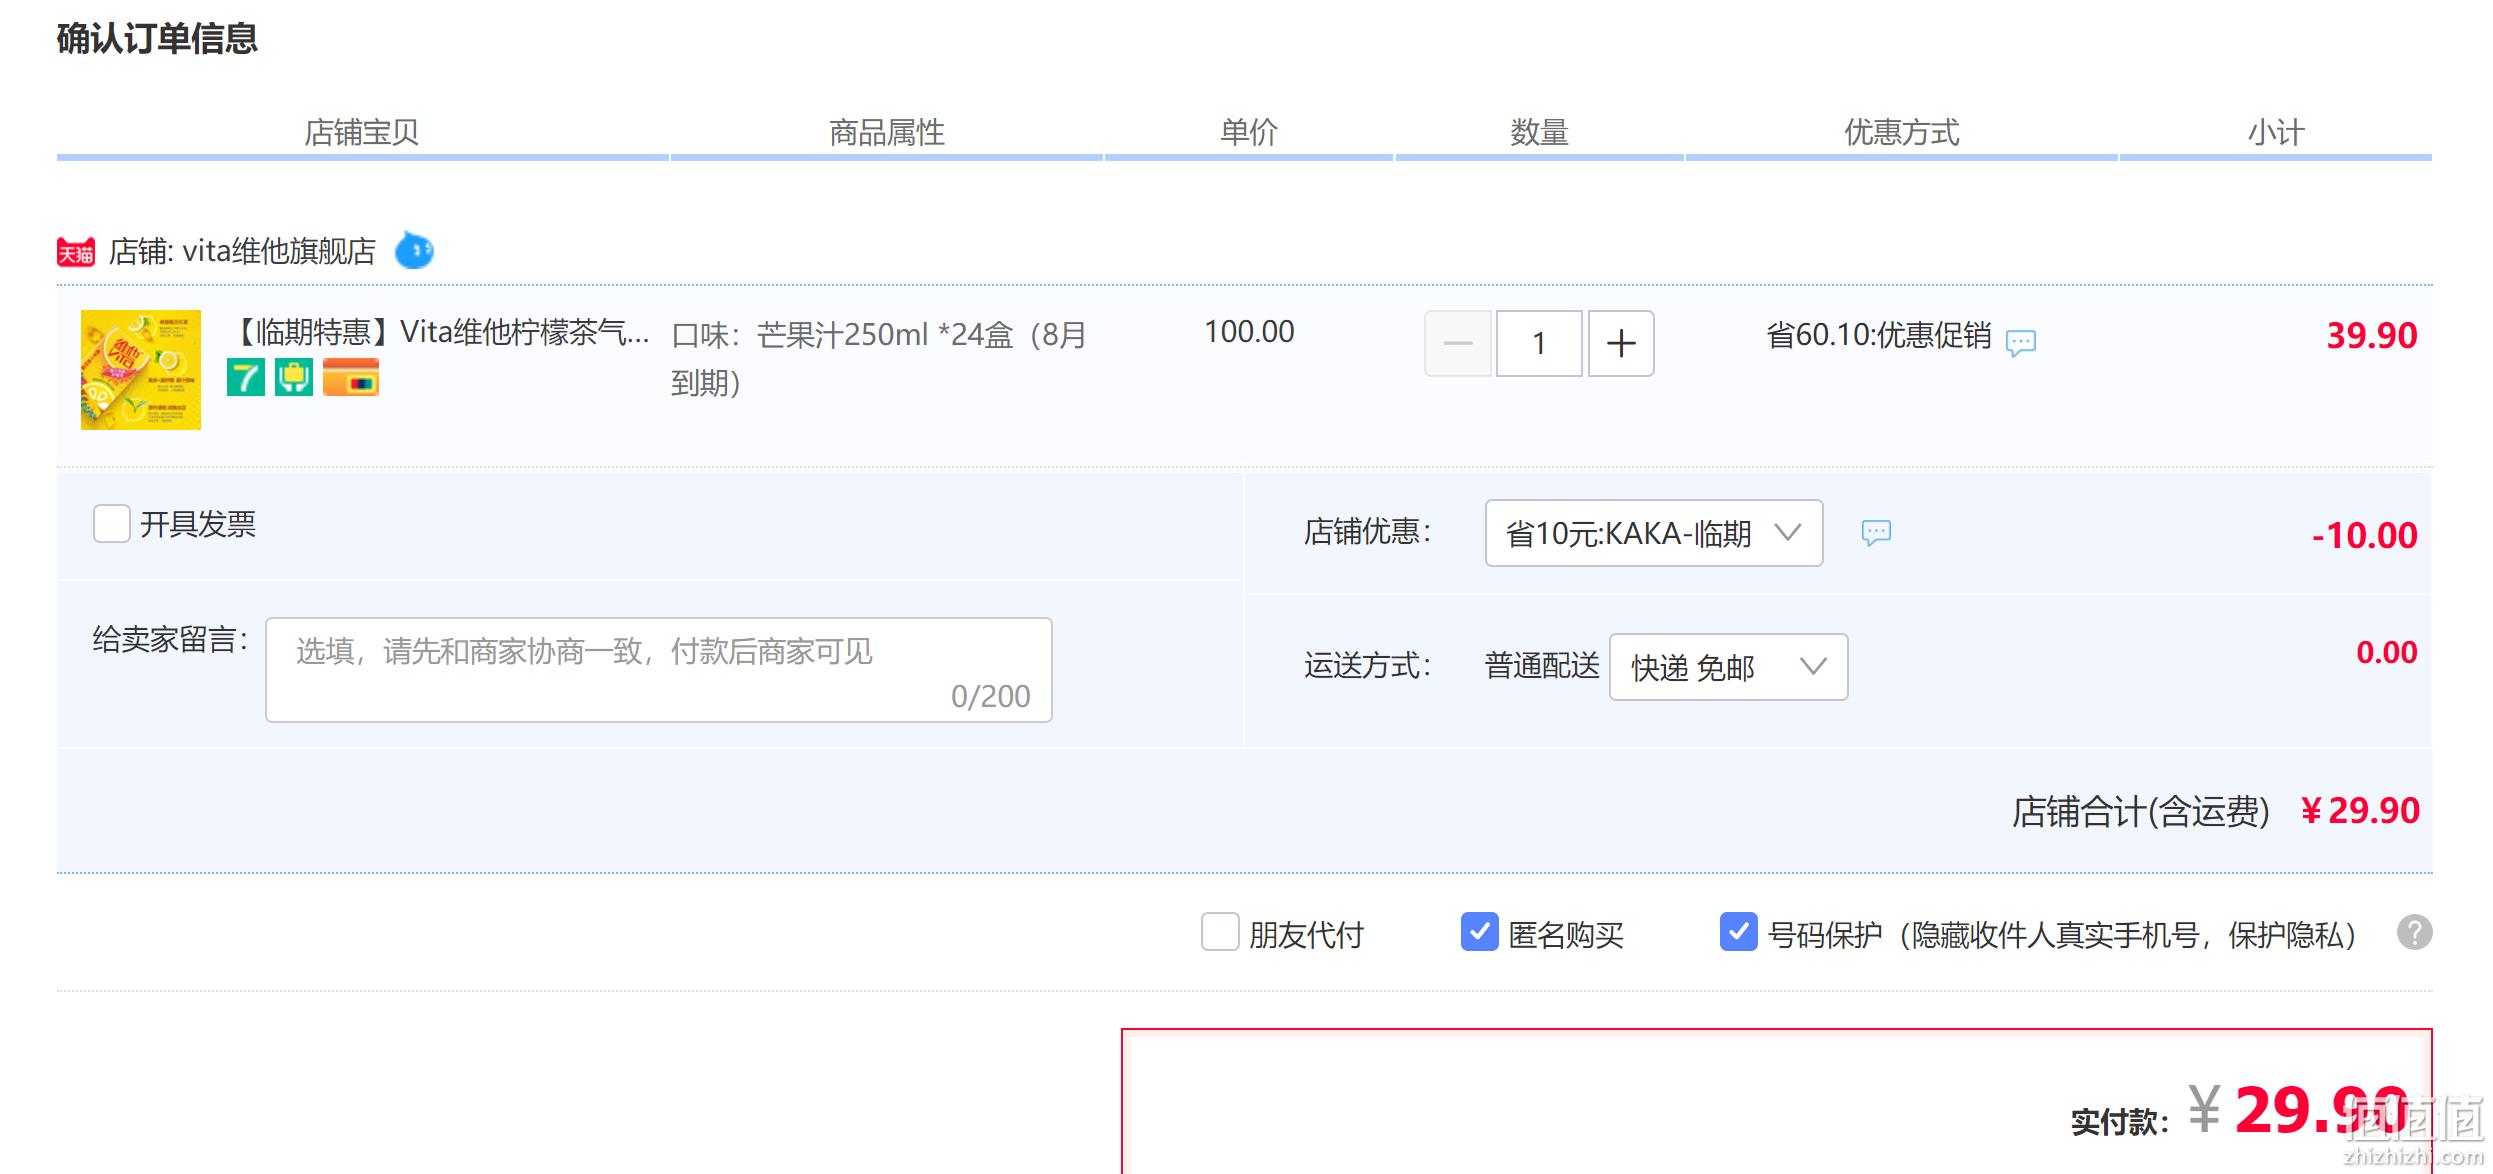Click the 店铺合计 total ¥29.90
Viewport: 2493px width, 1174px height.
2360,810
